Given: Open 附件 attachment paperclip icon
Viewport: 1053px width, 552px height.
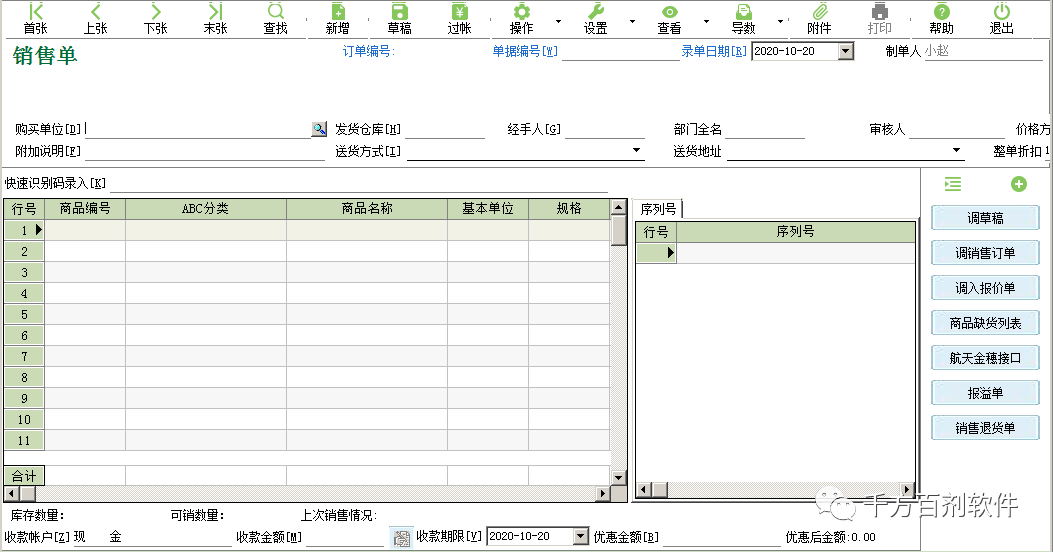Looking at the screenshot, I should tap(819, 19).
